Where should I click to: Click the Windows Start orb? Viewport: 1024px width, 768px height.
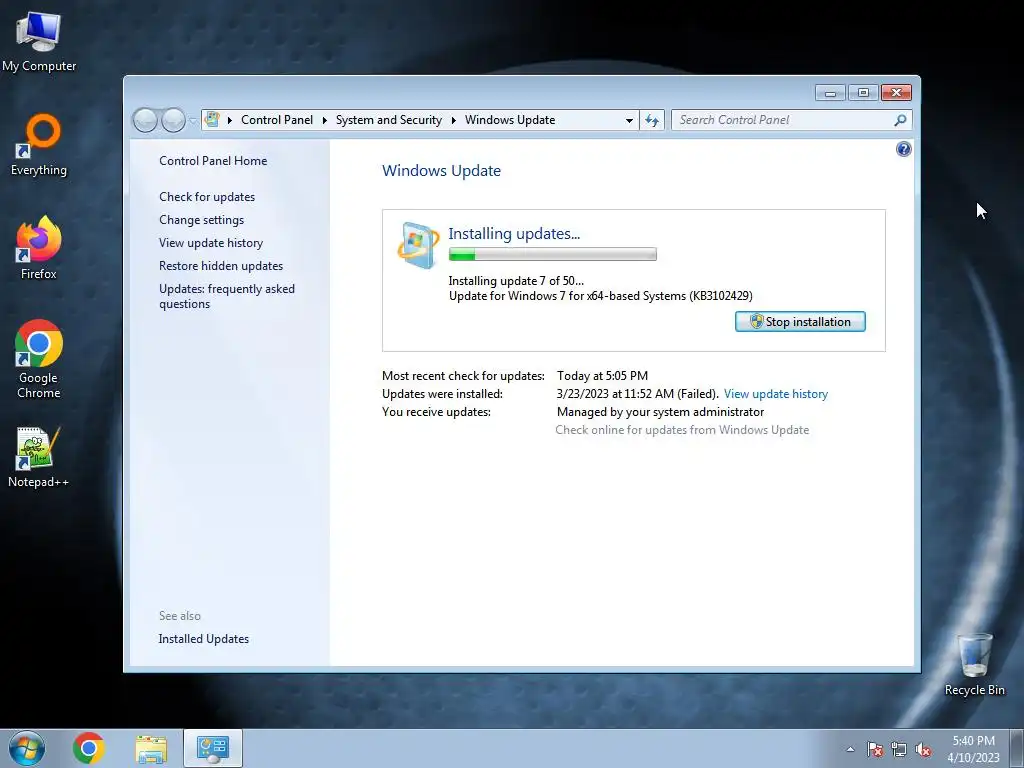click(27, 748)
